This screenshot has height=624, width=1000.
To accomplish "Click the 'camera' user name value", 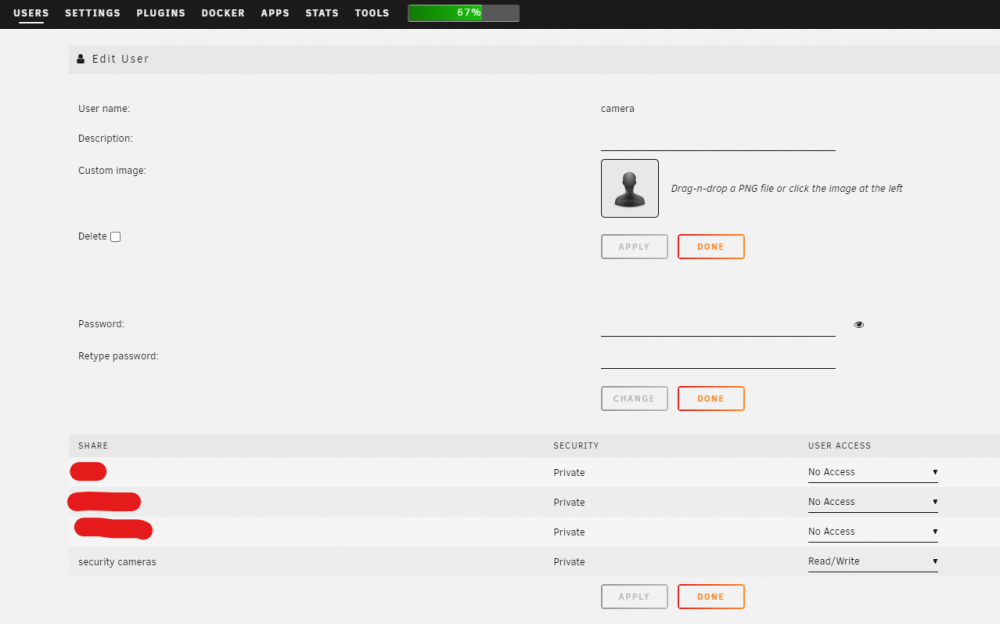I will [x=617, y=108].
